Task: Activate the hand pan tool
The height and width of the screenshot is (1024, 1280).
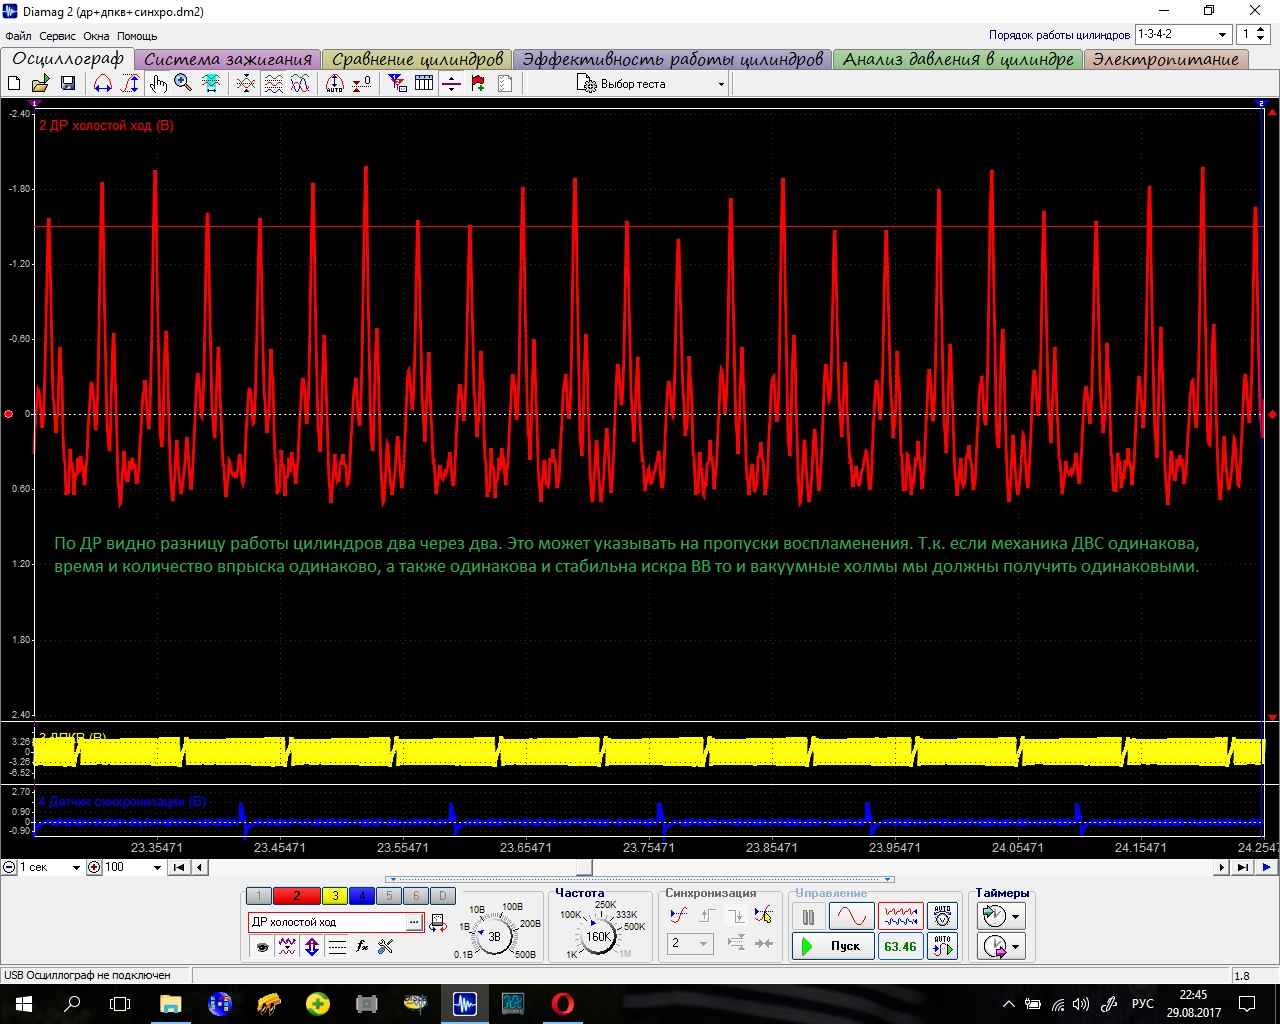Action: (157, 84)
